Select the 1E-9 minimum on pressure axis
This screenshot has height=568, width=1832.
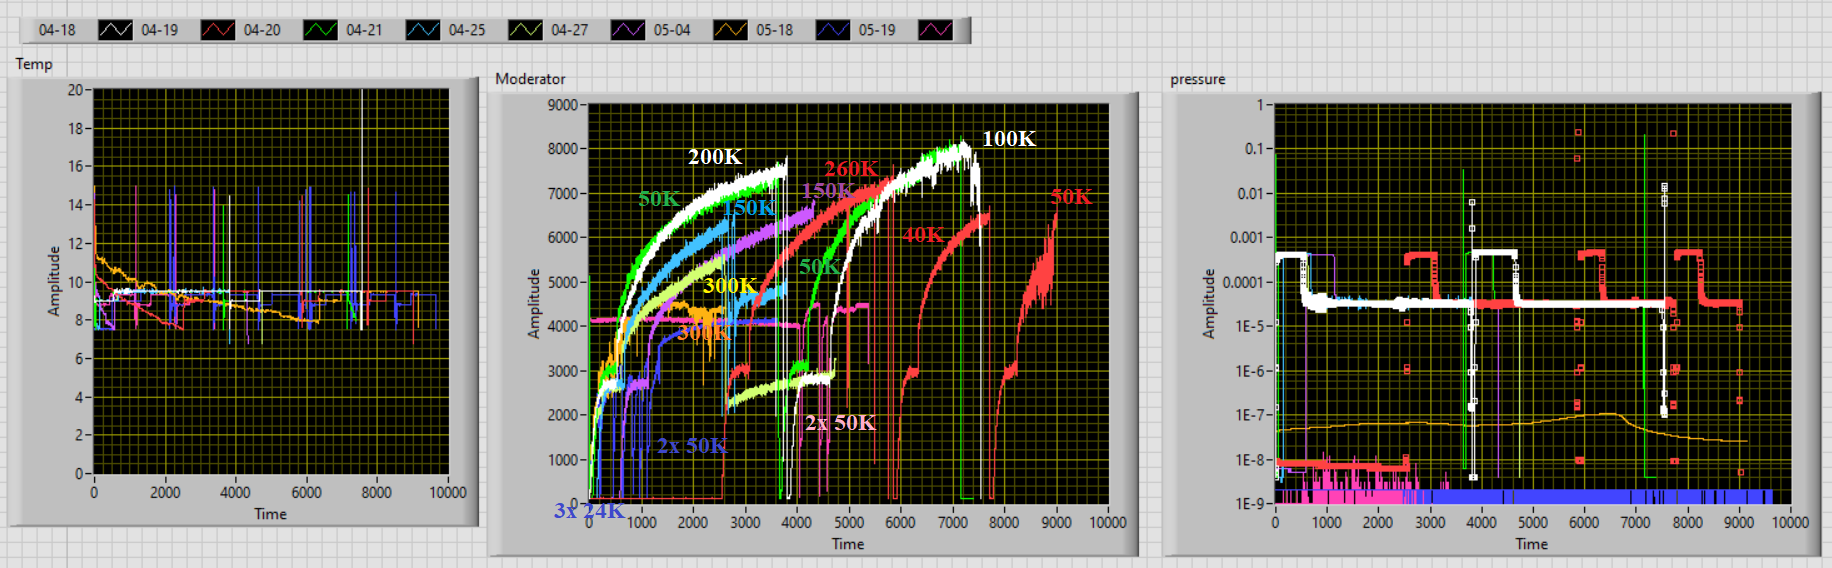click(1250, 504)
